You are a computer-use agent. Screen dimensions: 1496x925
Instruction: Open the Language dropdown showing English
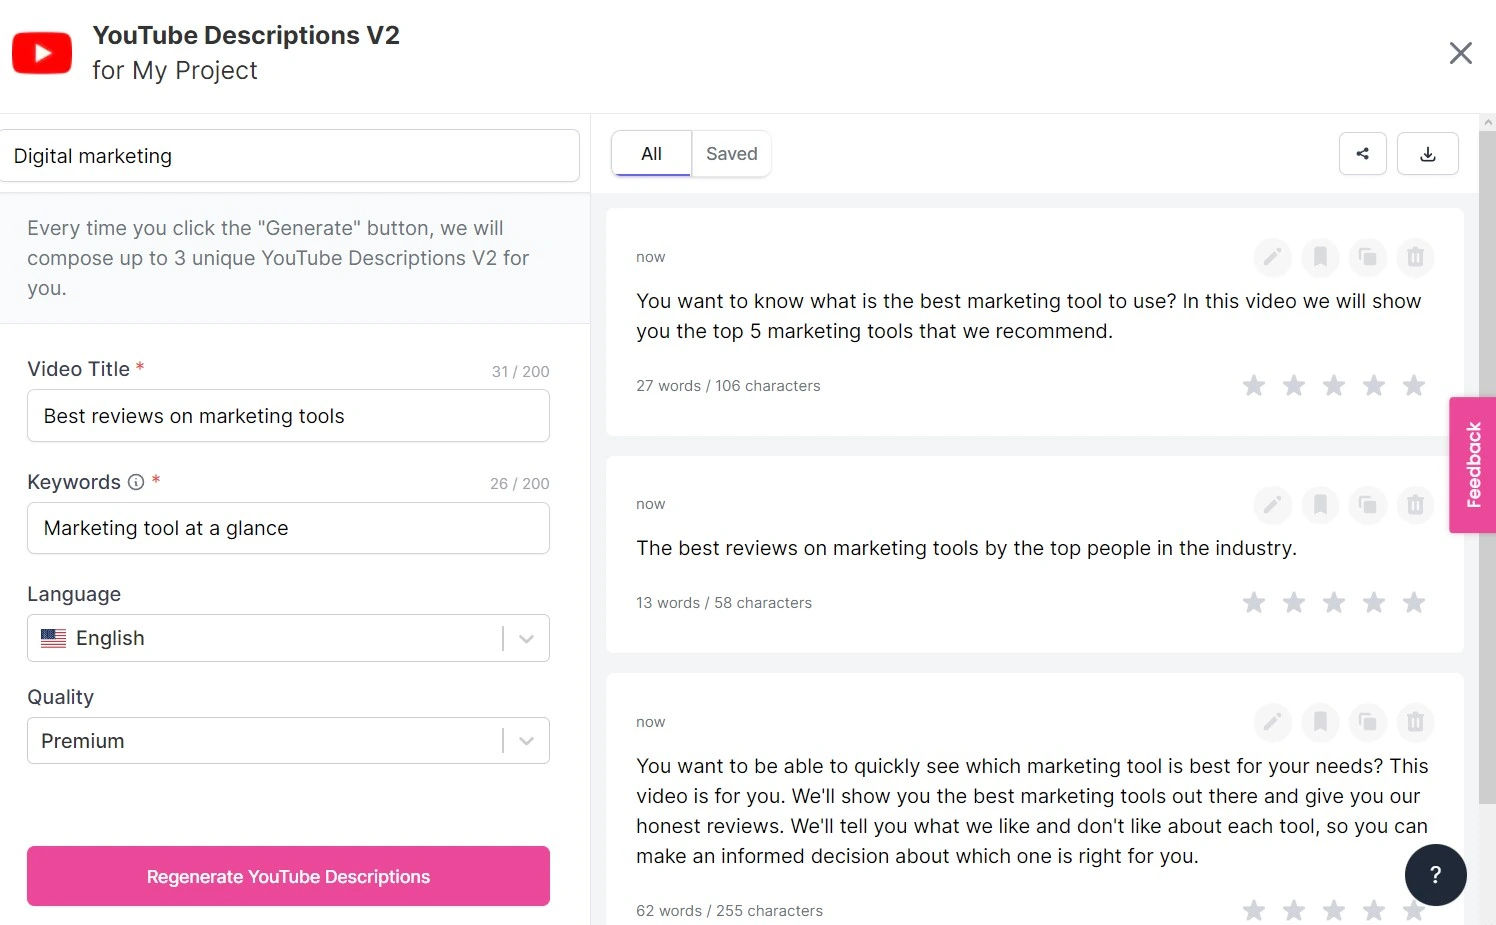(x=288, y=638)
